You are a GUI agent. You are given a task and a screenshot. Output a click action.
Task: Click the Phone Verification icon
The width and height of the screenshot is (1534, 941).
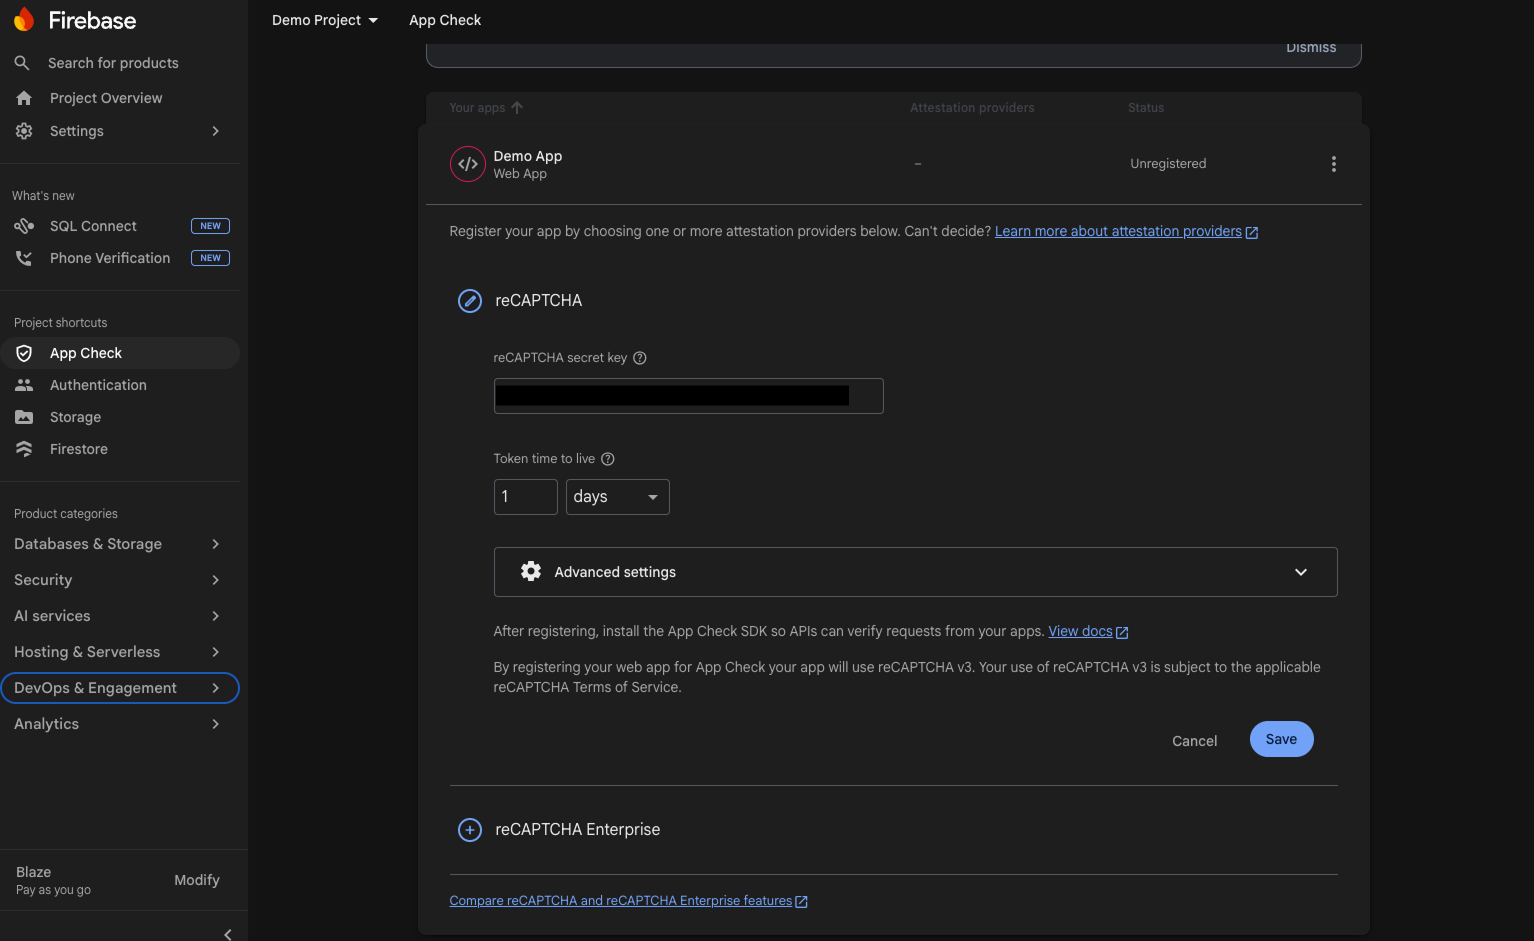click(24, 258)
